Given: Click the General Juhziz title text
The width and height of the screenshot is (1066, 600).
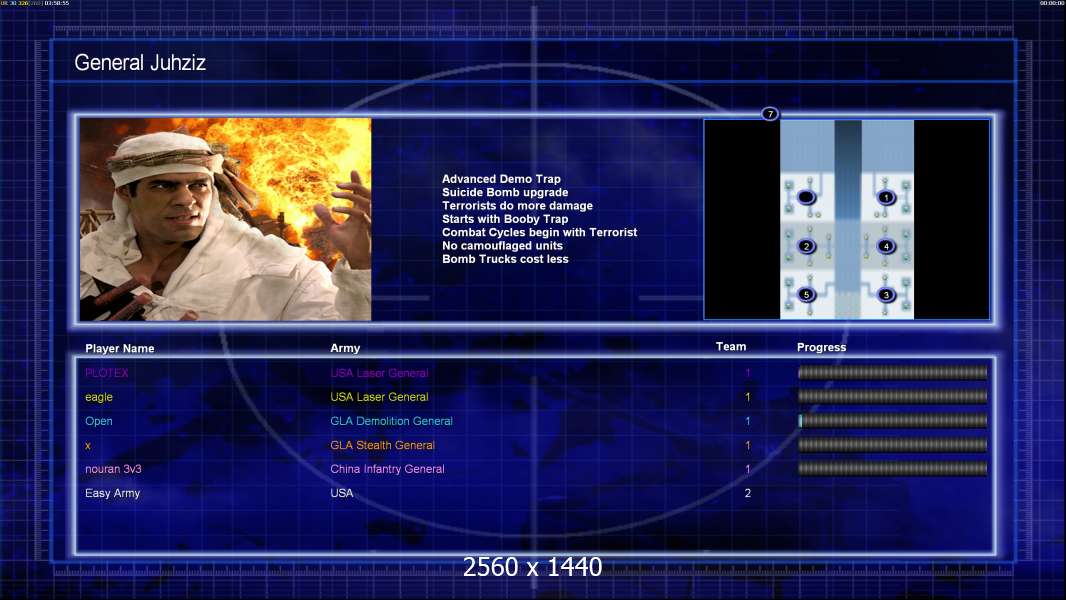Looking at the screenshot, I should coord(140,63).
